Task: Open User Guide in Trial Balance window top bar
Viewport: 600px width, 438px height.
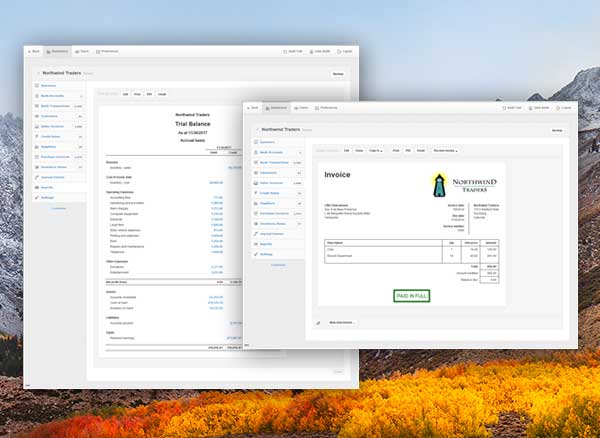Action: pos(320,51)
